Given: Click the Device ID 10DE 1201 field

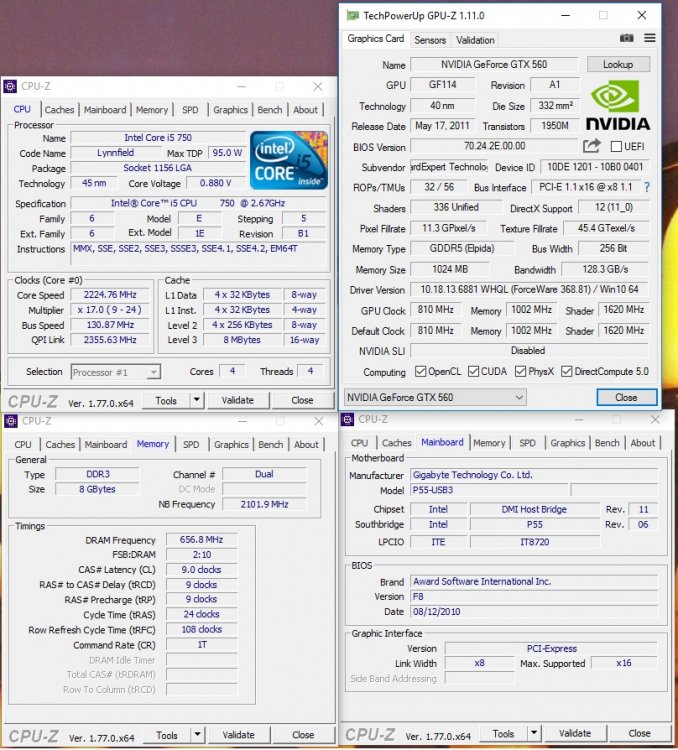Looking at the screenshot, I should 595,167.
